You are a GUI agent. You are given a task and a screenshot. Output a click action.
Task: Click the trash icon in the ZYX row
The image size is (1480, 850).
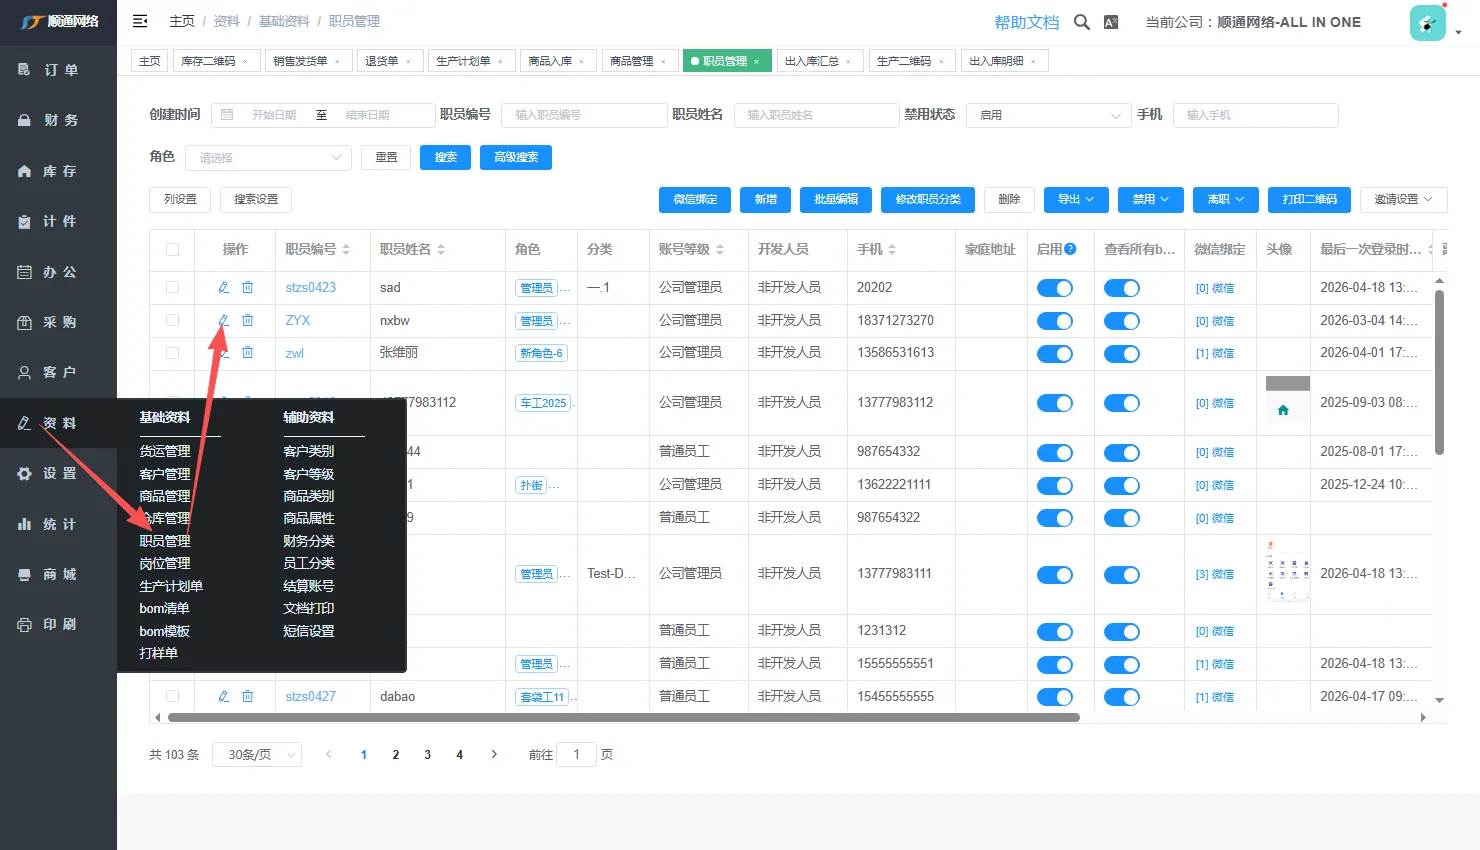tap(248, 320)
